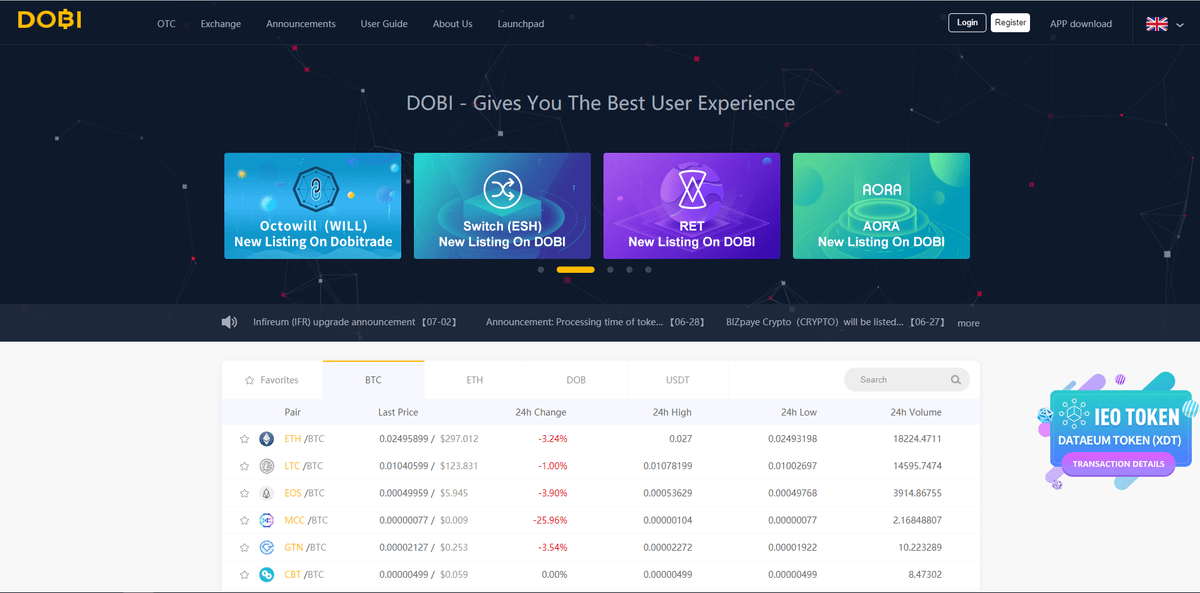Click the speaker announcement icon

[x=229, y=322]
